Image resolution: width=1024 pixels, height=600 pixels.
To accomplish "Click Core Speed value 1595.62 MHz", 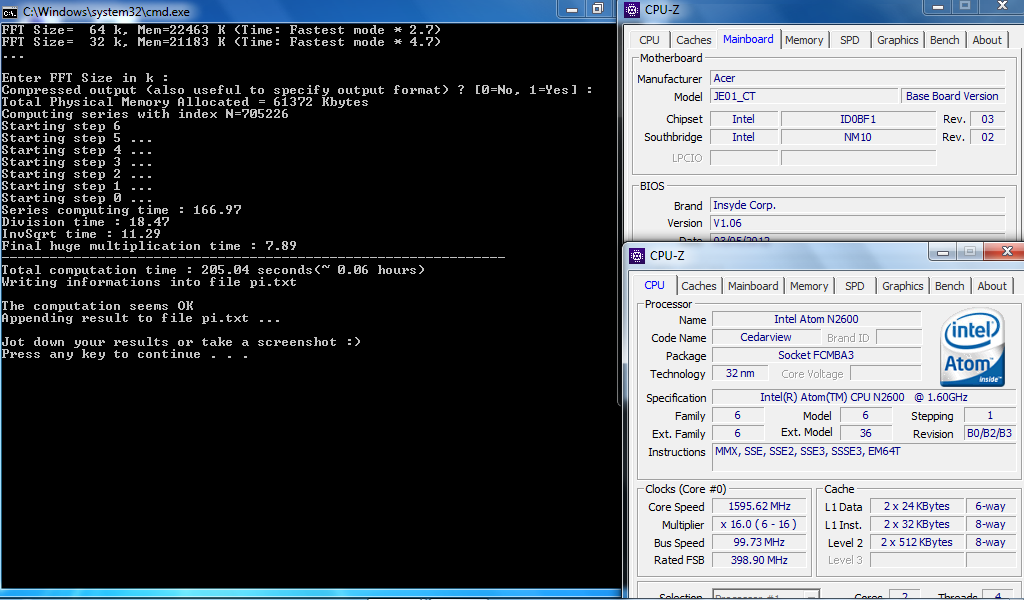I will (x=760, y=507).
